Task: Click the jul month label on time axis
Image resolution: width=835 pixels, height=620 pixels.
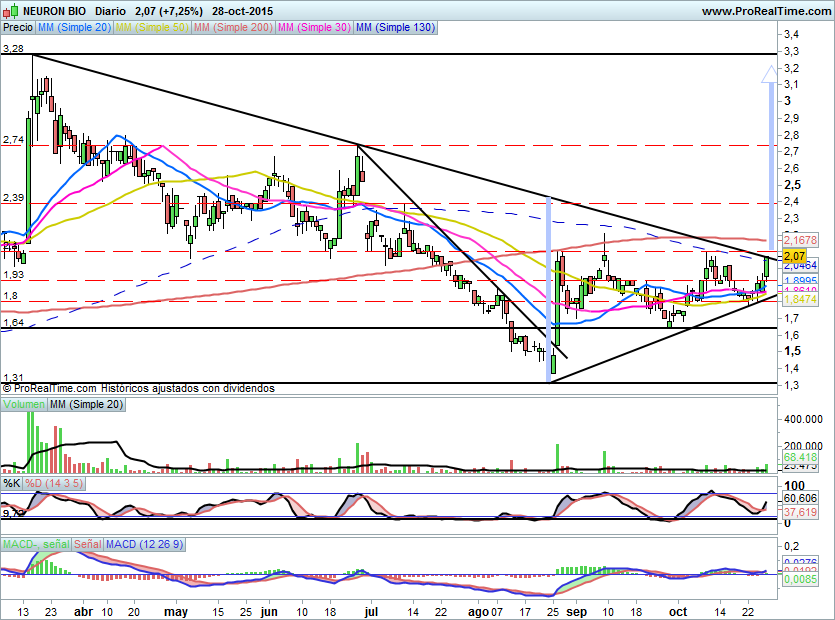Action: click(371, 612)
